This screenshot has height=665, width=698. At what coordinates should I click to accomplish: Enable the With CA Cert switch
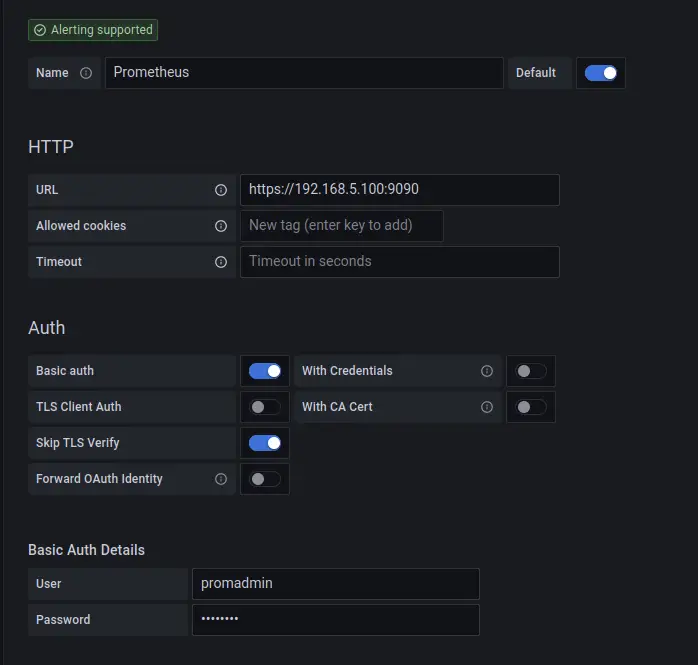[531, 407]
